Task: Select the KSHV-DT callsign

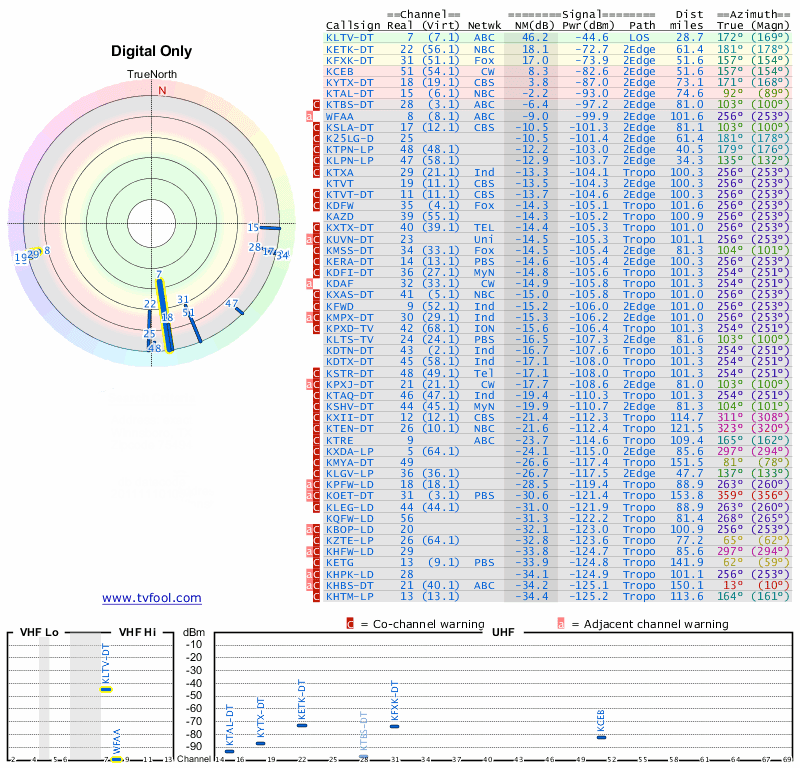Action: (x=349, y=407)
